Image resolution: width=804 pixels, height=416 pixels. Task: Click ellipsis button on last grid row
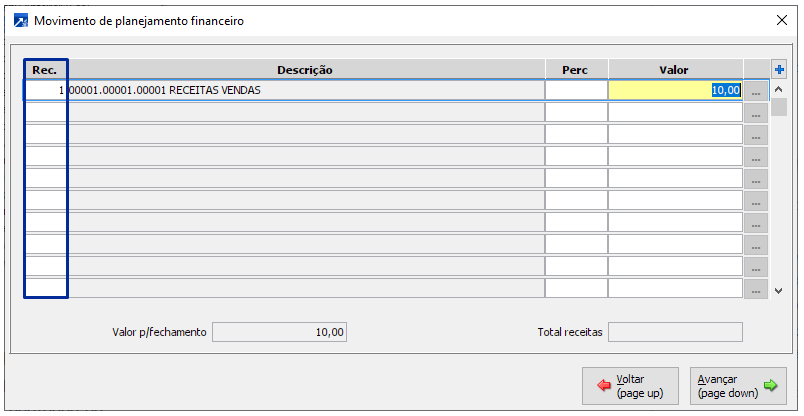(x=755, y=289)
